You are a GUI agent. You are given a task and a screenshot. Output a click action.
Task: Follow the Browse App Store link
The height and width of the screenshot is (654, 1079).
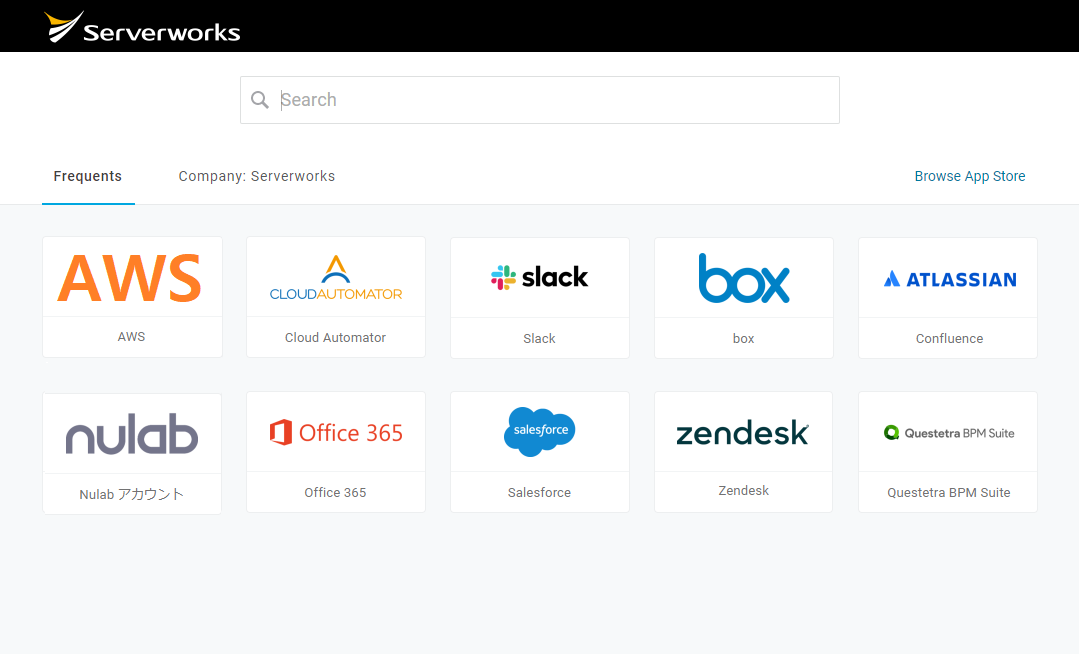[x=969, y=177]
